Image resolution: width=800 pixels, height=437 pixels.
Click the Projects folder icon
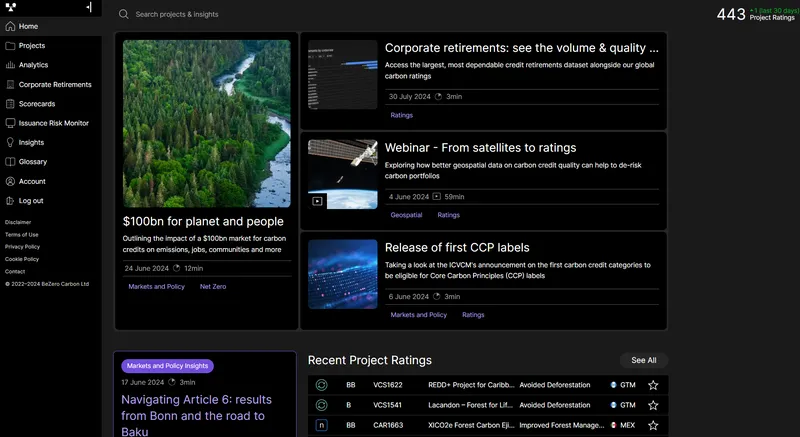10,45
